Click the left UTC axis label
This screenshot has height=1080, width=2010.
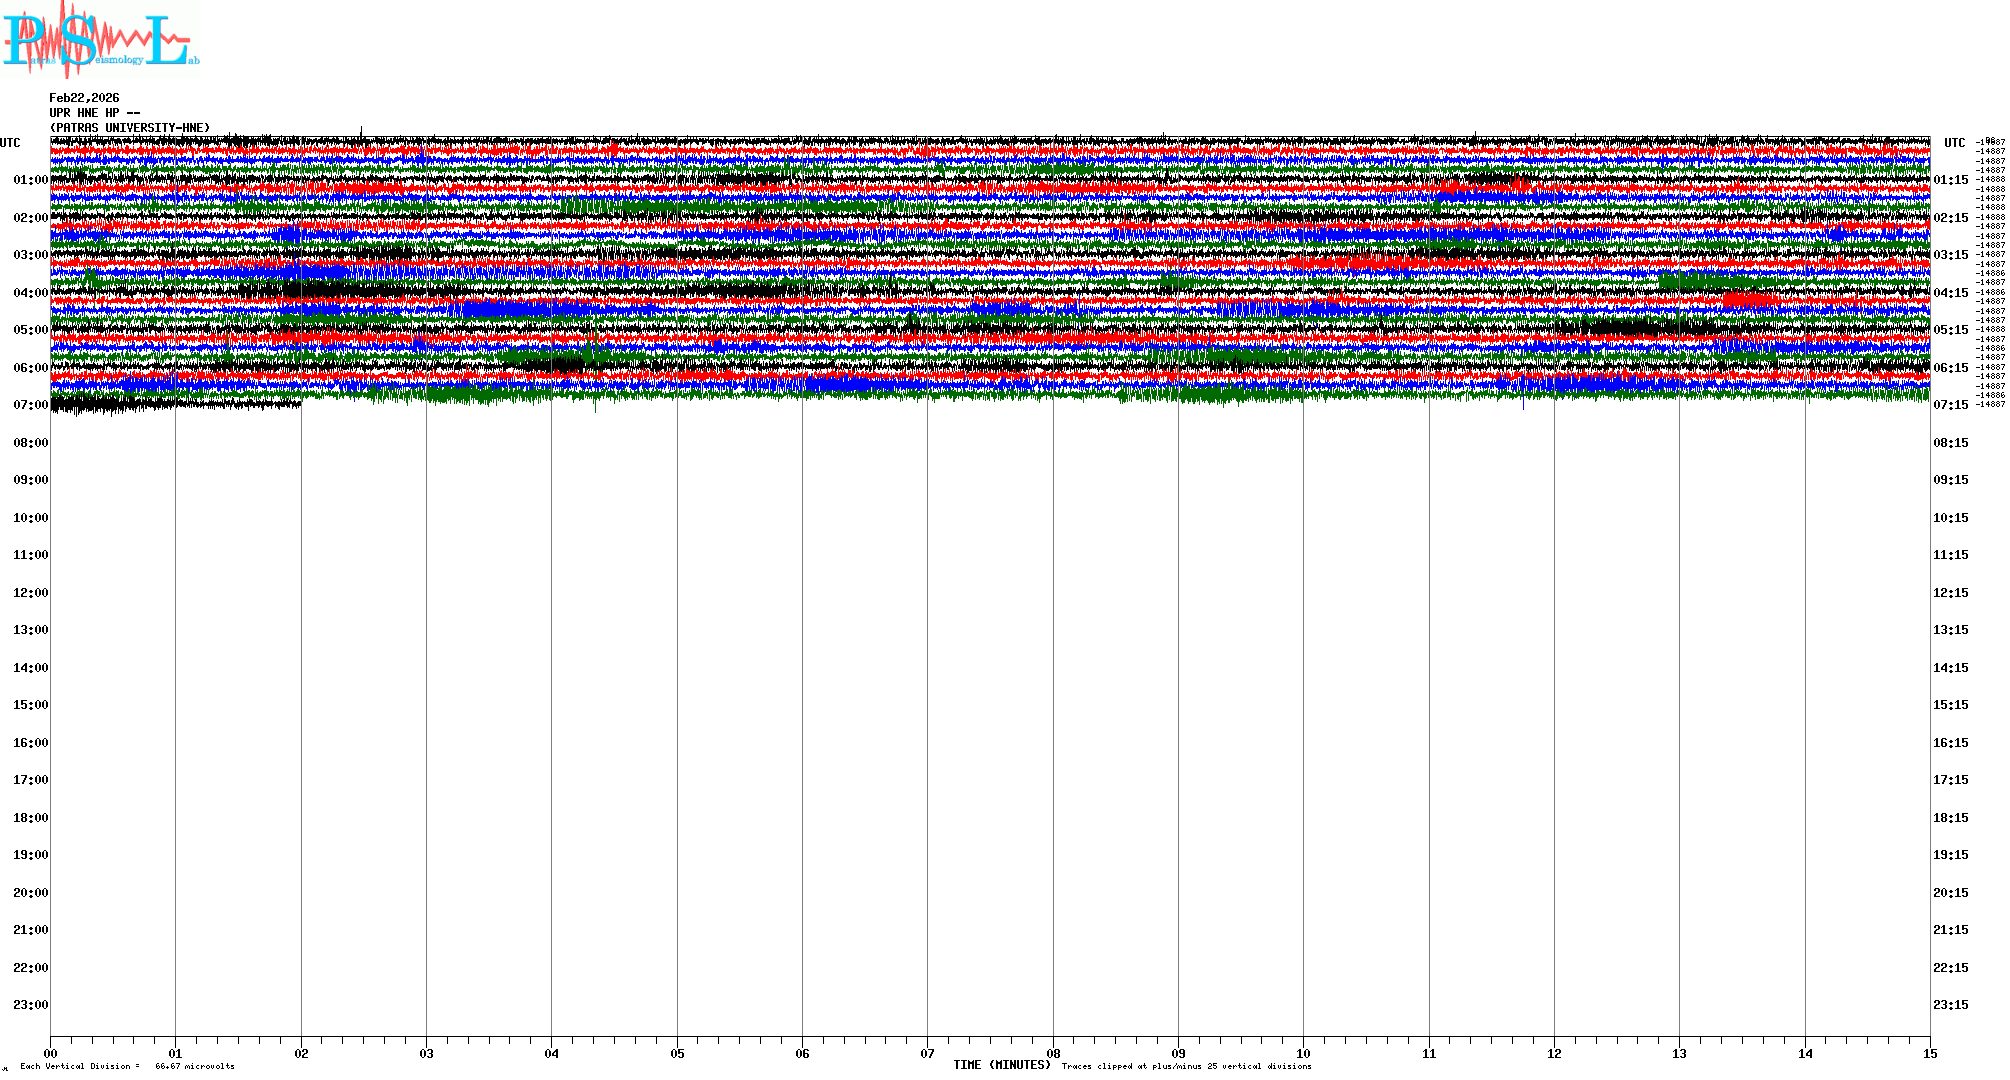pyautogui.click(x=10, y=143)
